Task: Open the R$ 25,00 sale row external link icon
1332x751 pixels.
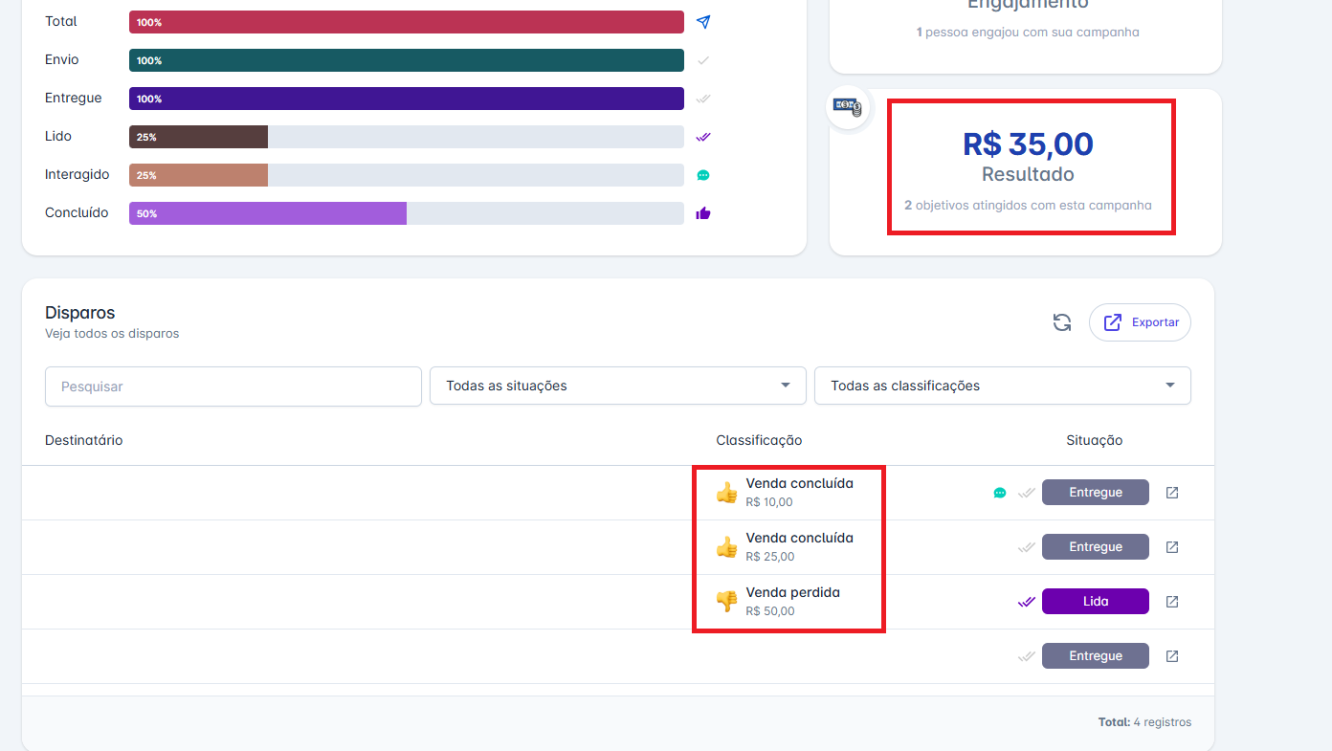Action: click(1172, 547)
